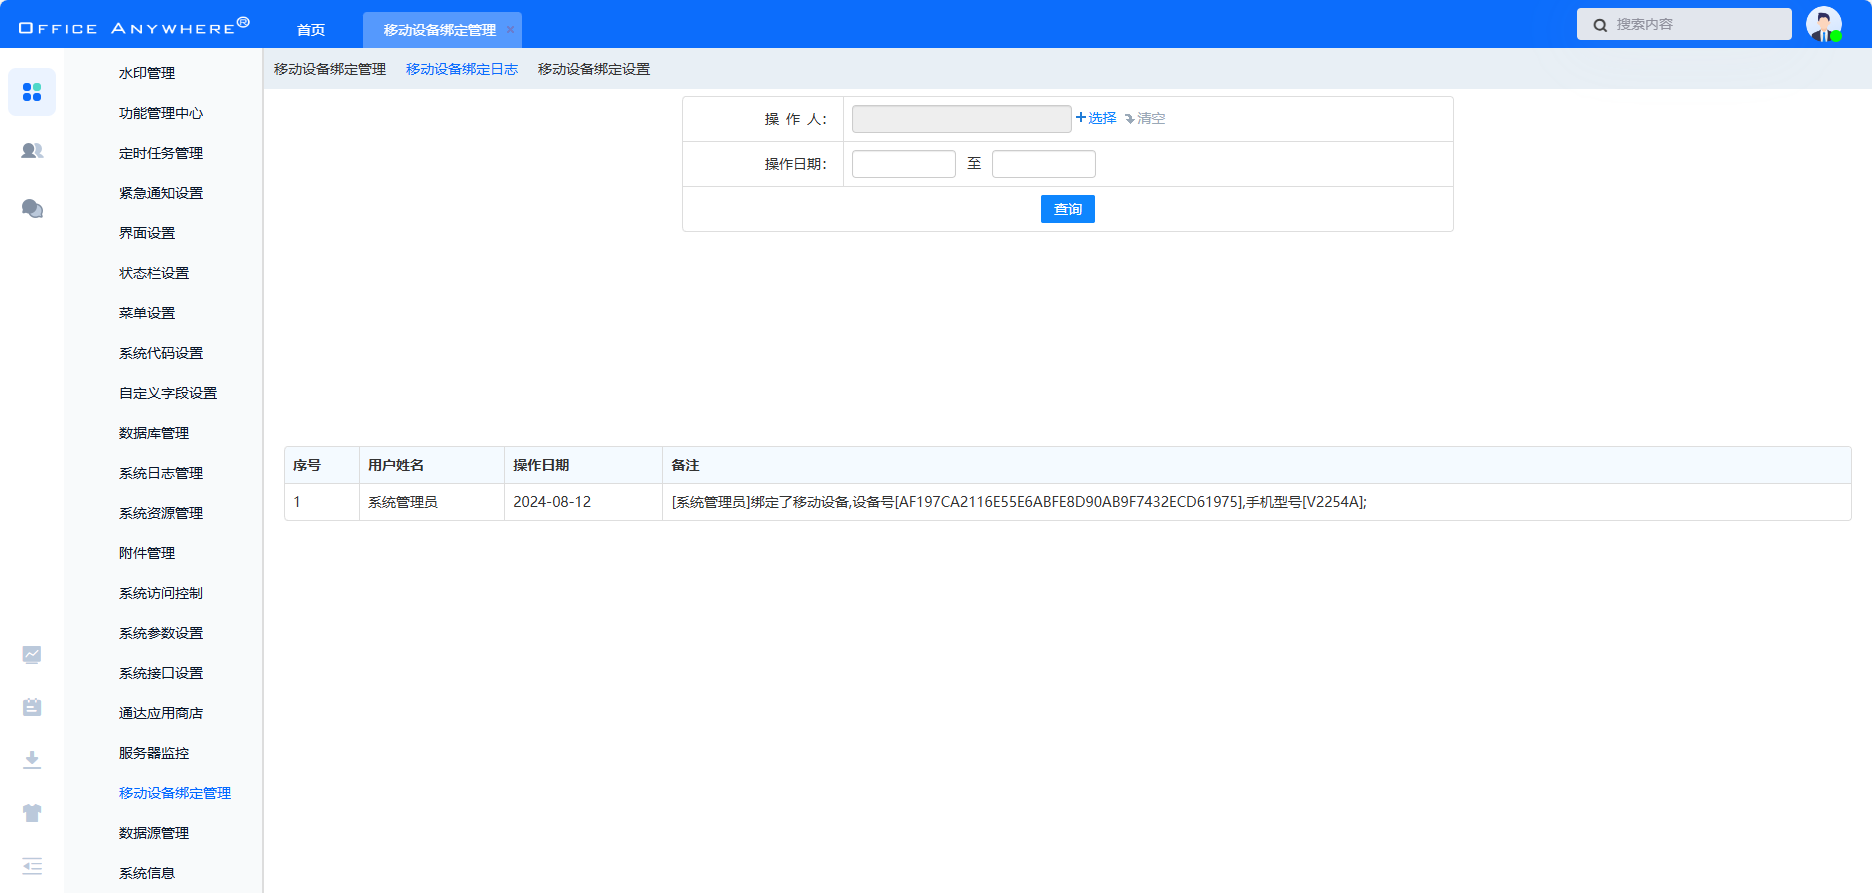Open the 移动设备绑定设置 sub-tab
Screen dimensions: 1872x893
(593, 69)
